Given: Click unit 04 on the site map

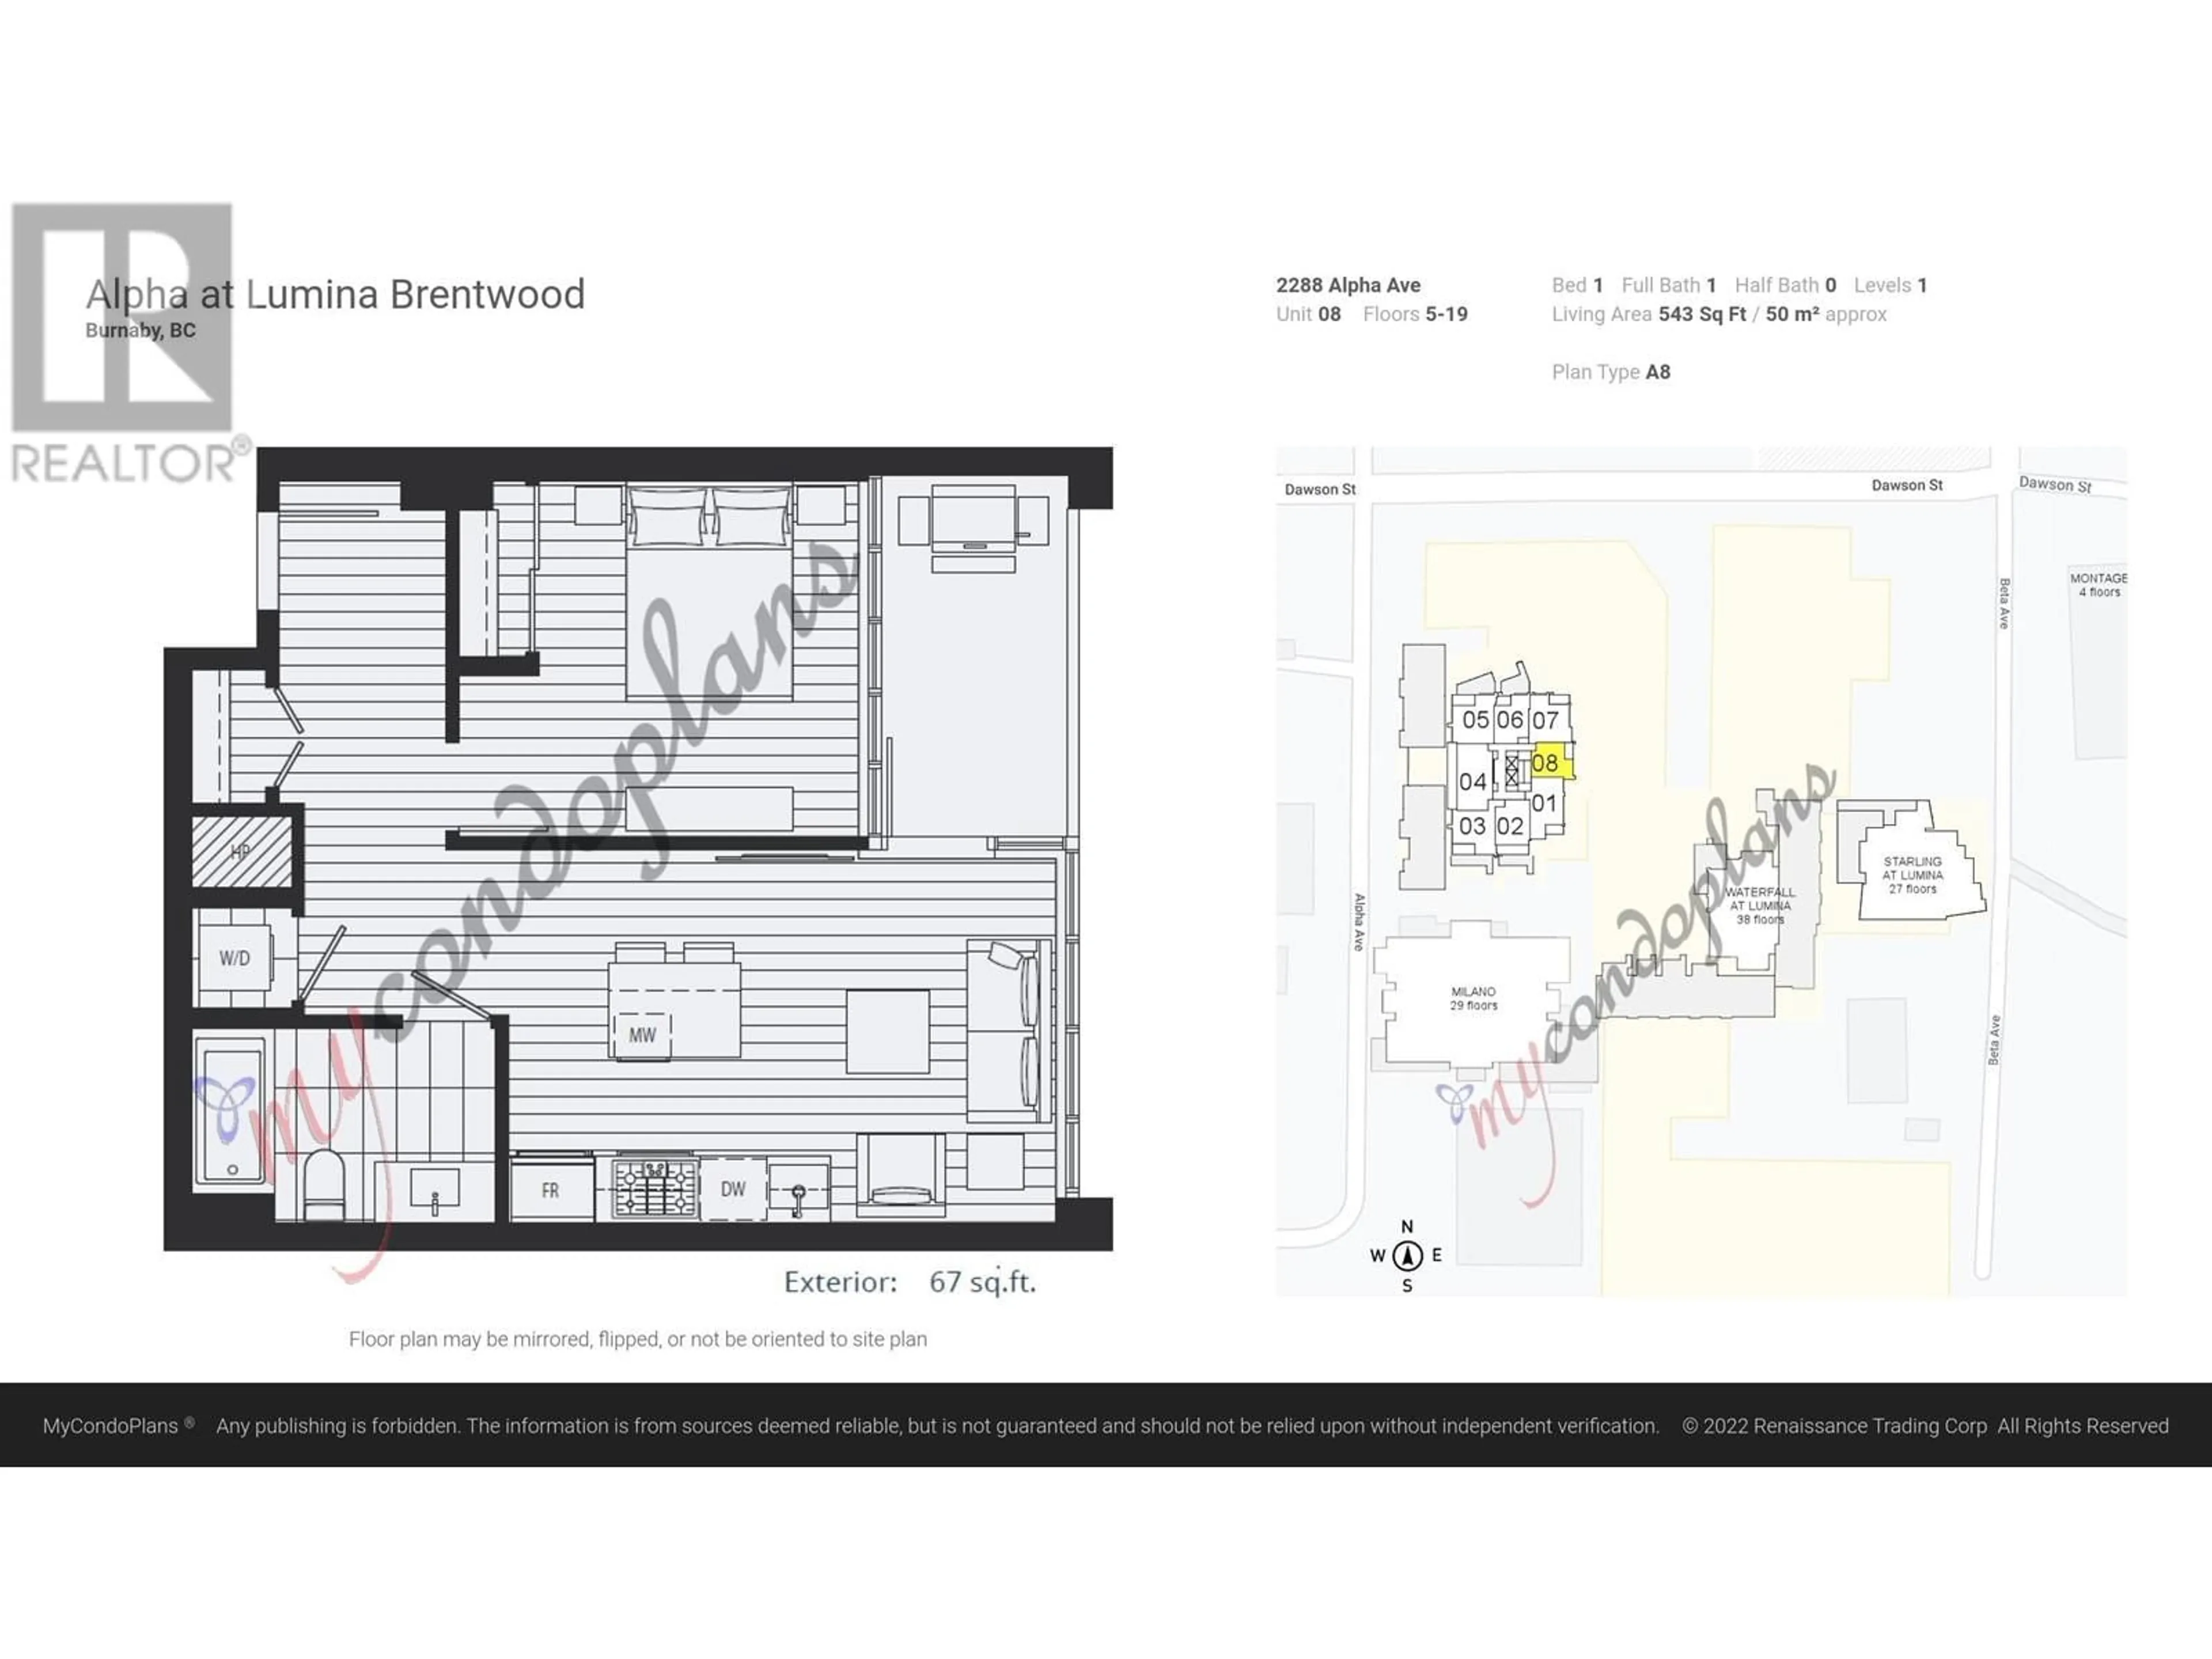Looking at the screenshot, I should 1472,782.
